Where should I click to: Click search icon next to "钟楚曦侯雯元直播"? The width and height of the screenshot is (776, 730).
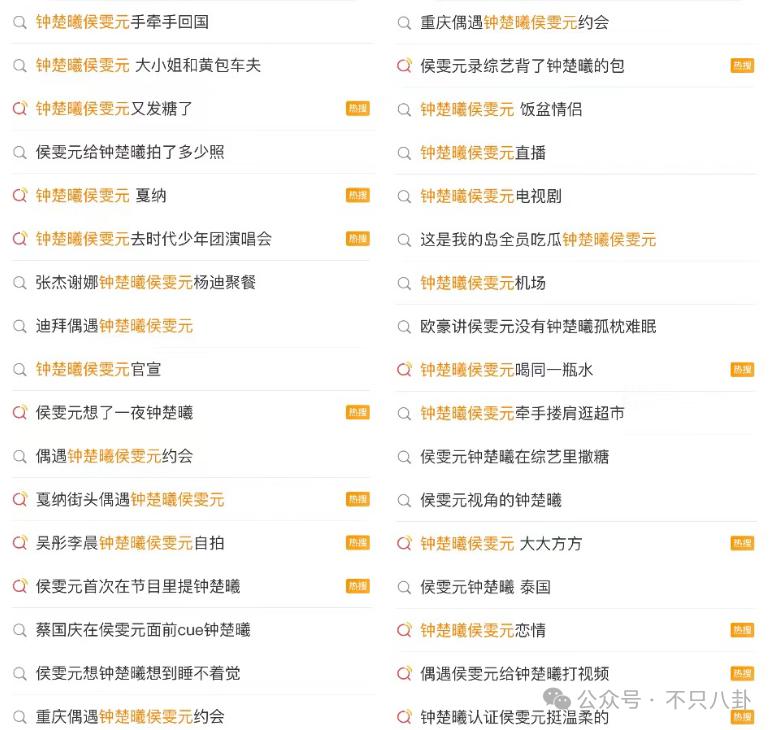(x=404, y=153)
